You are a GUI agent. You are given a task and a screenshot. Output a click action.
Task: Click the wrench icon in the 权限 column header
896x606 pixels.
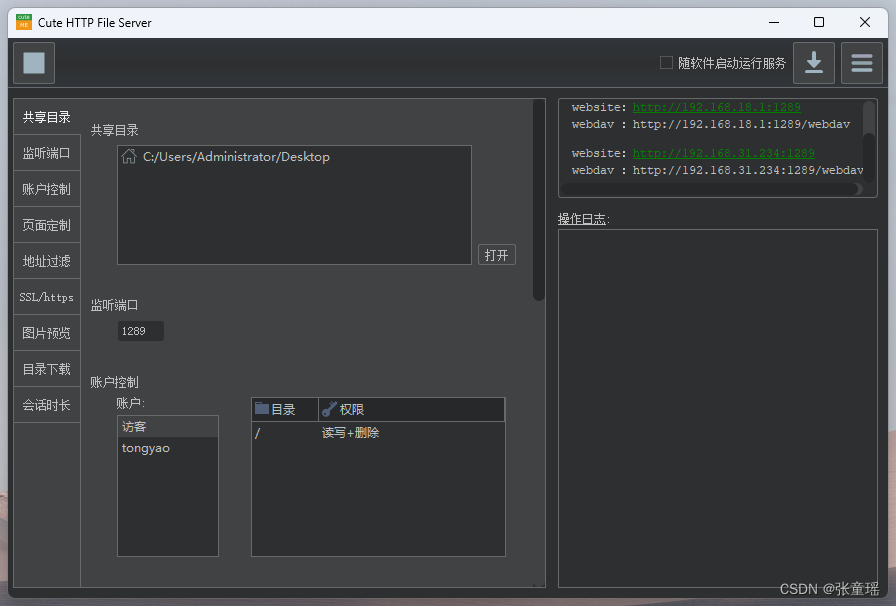tap(329, 409)
